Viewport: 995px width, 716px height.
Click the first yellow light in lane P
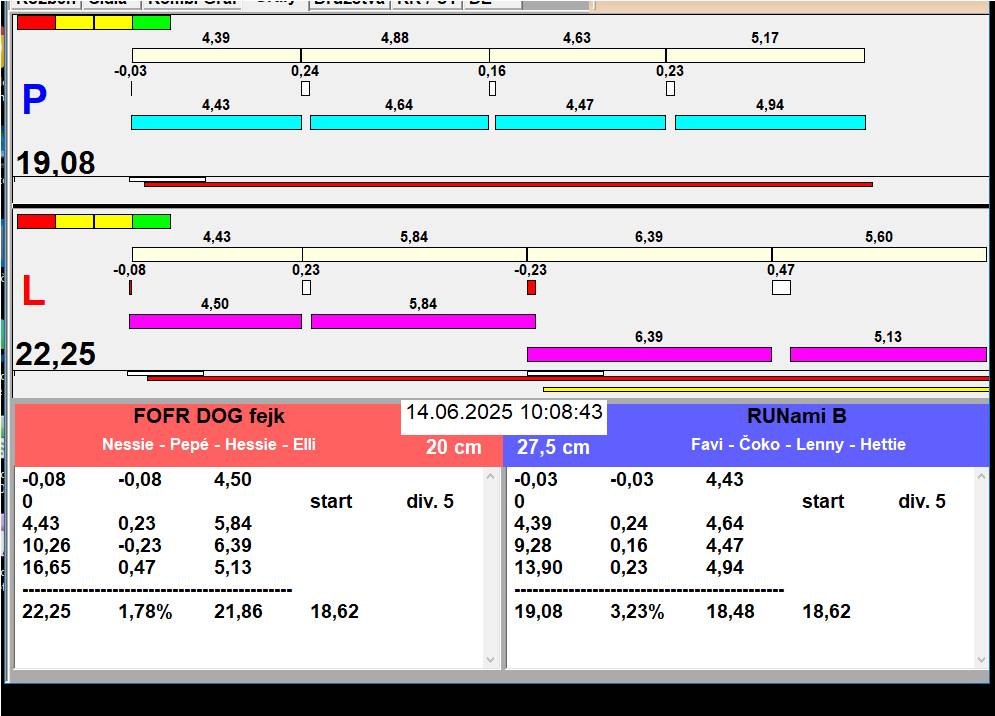coord(74,22)
